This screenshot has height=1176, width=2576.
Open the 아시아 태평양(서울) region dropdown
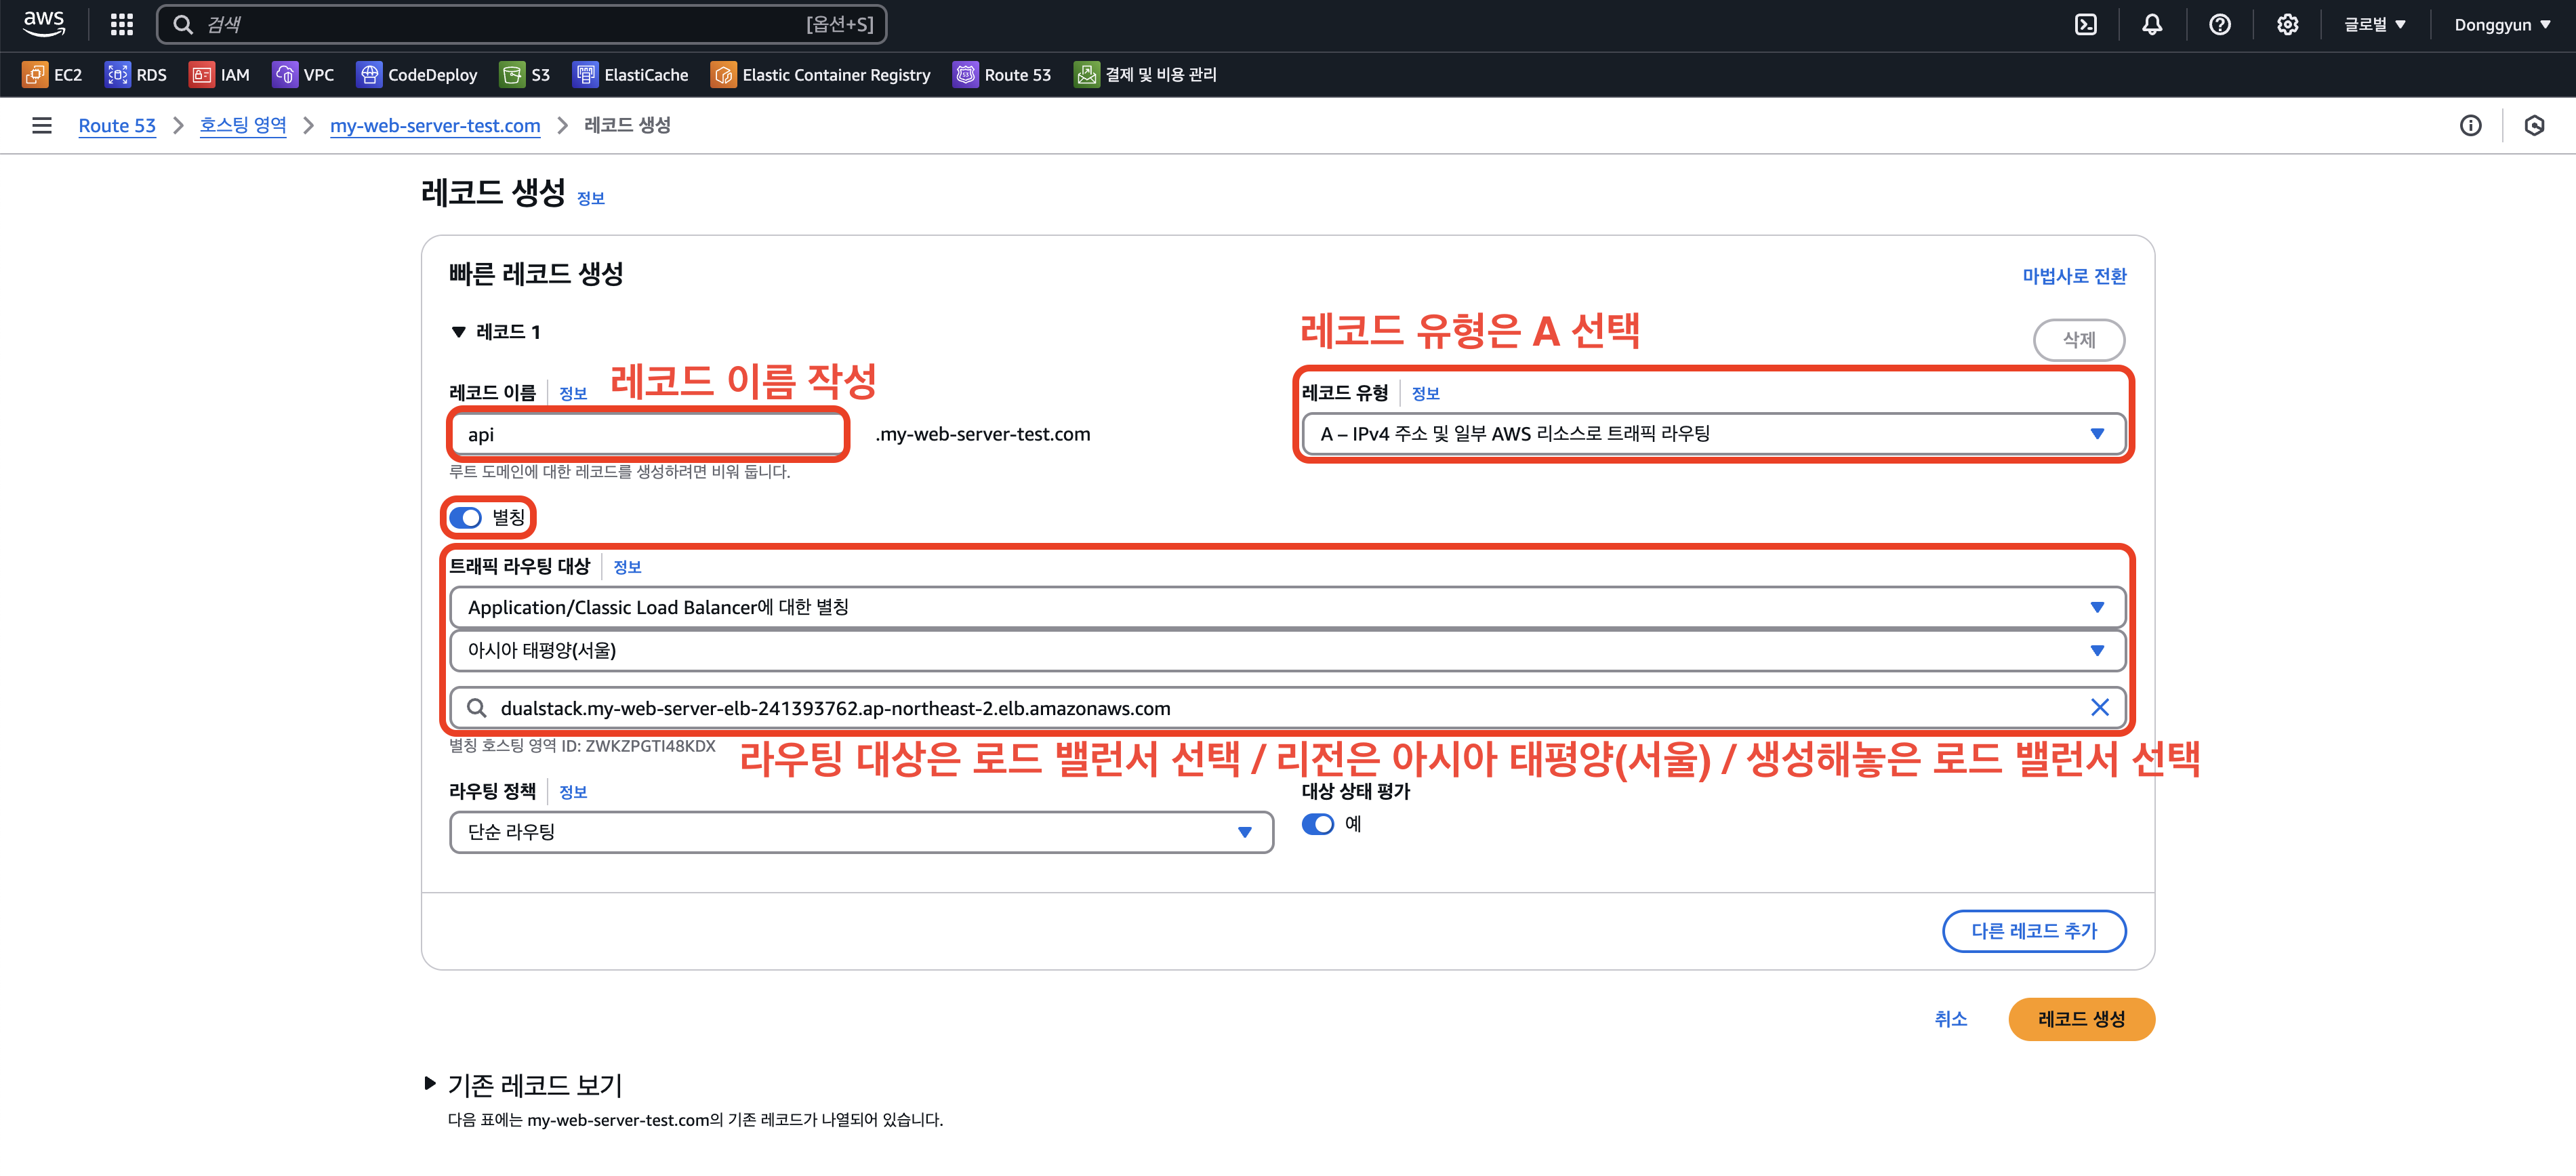coord(1286,651)
